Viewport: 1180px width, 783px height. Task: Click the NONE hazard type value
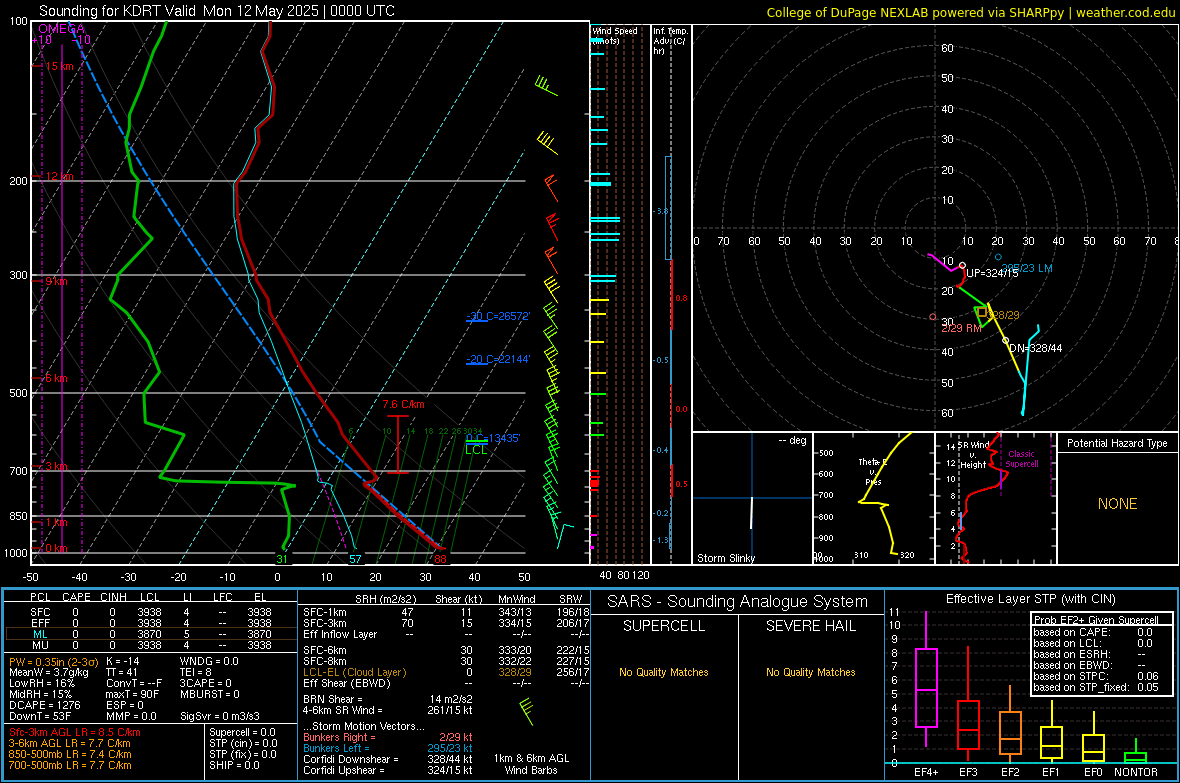point(1117,504)
